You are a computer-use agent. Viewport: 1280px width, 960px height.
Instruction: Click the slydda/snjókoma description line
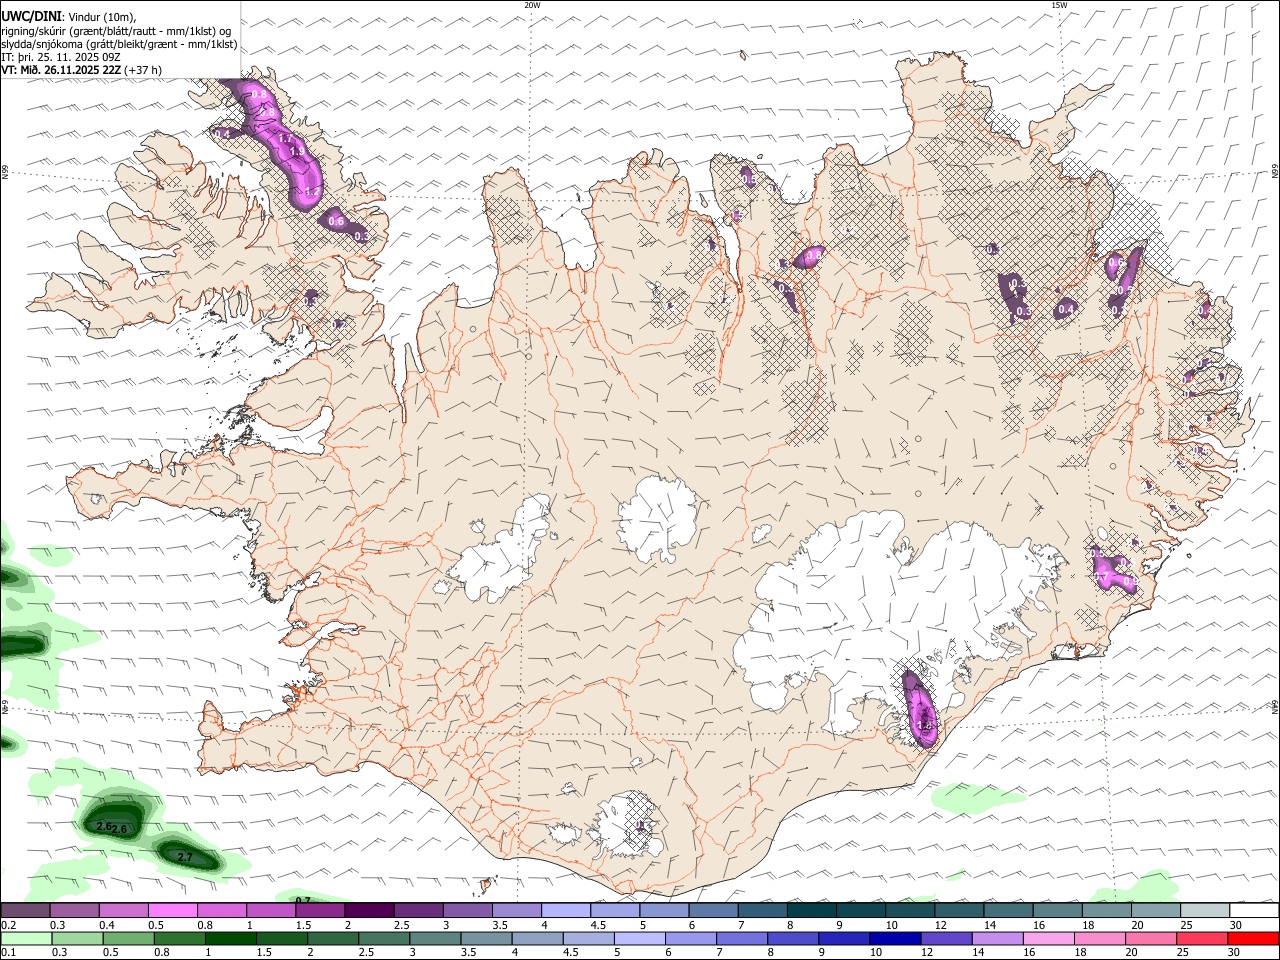point(119,44)
